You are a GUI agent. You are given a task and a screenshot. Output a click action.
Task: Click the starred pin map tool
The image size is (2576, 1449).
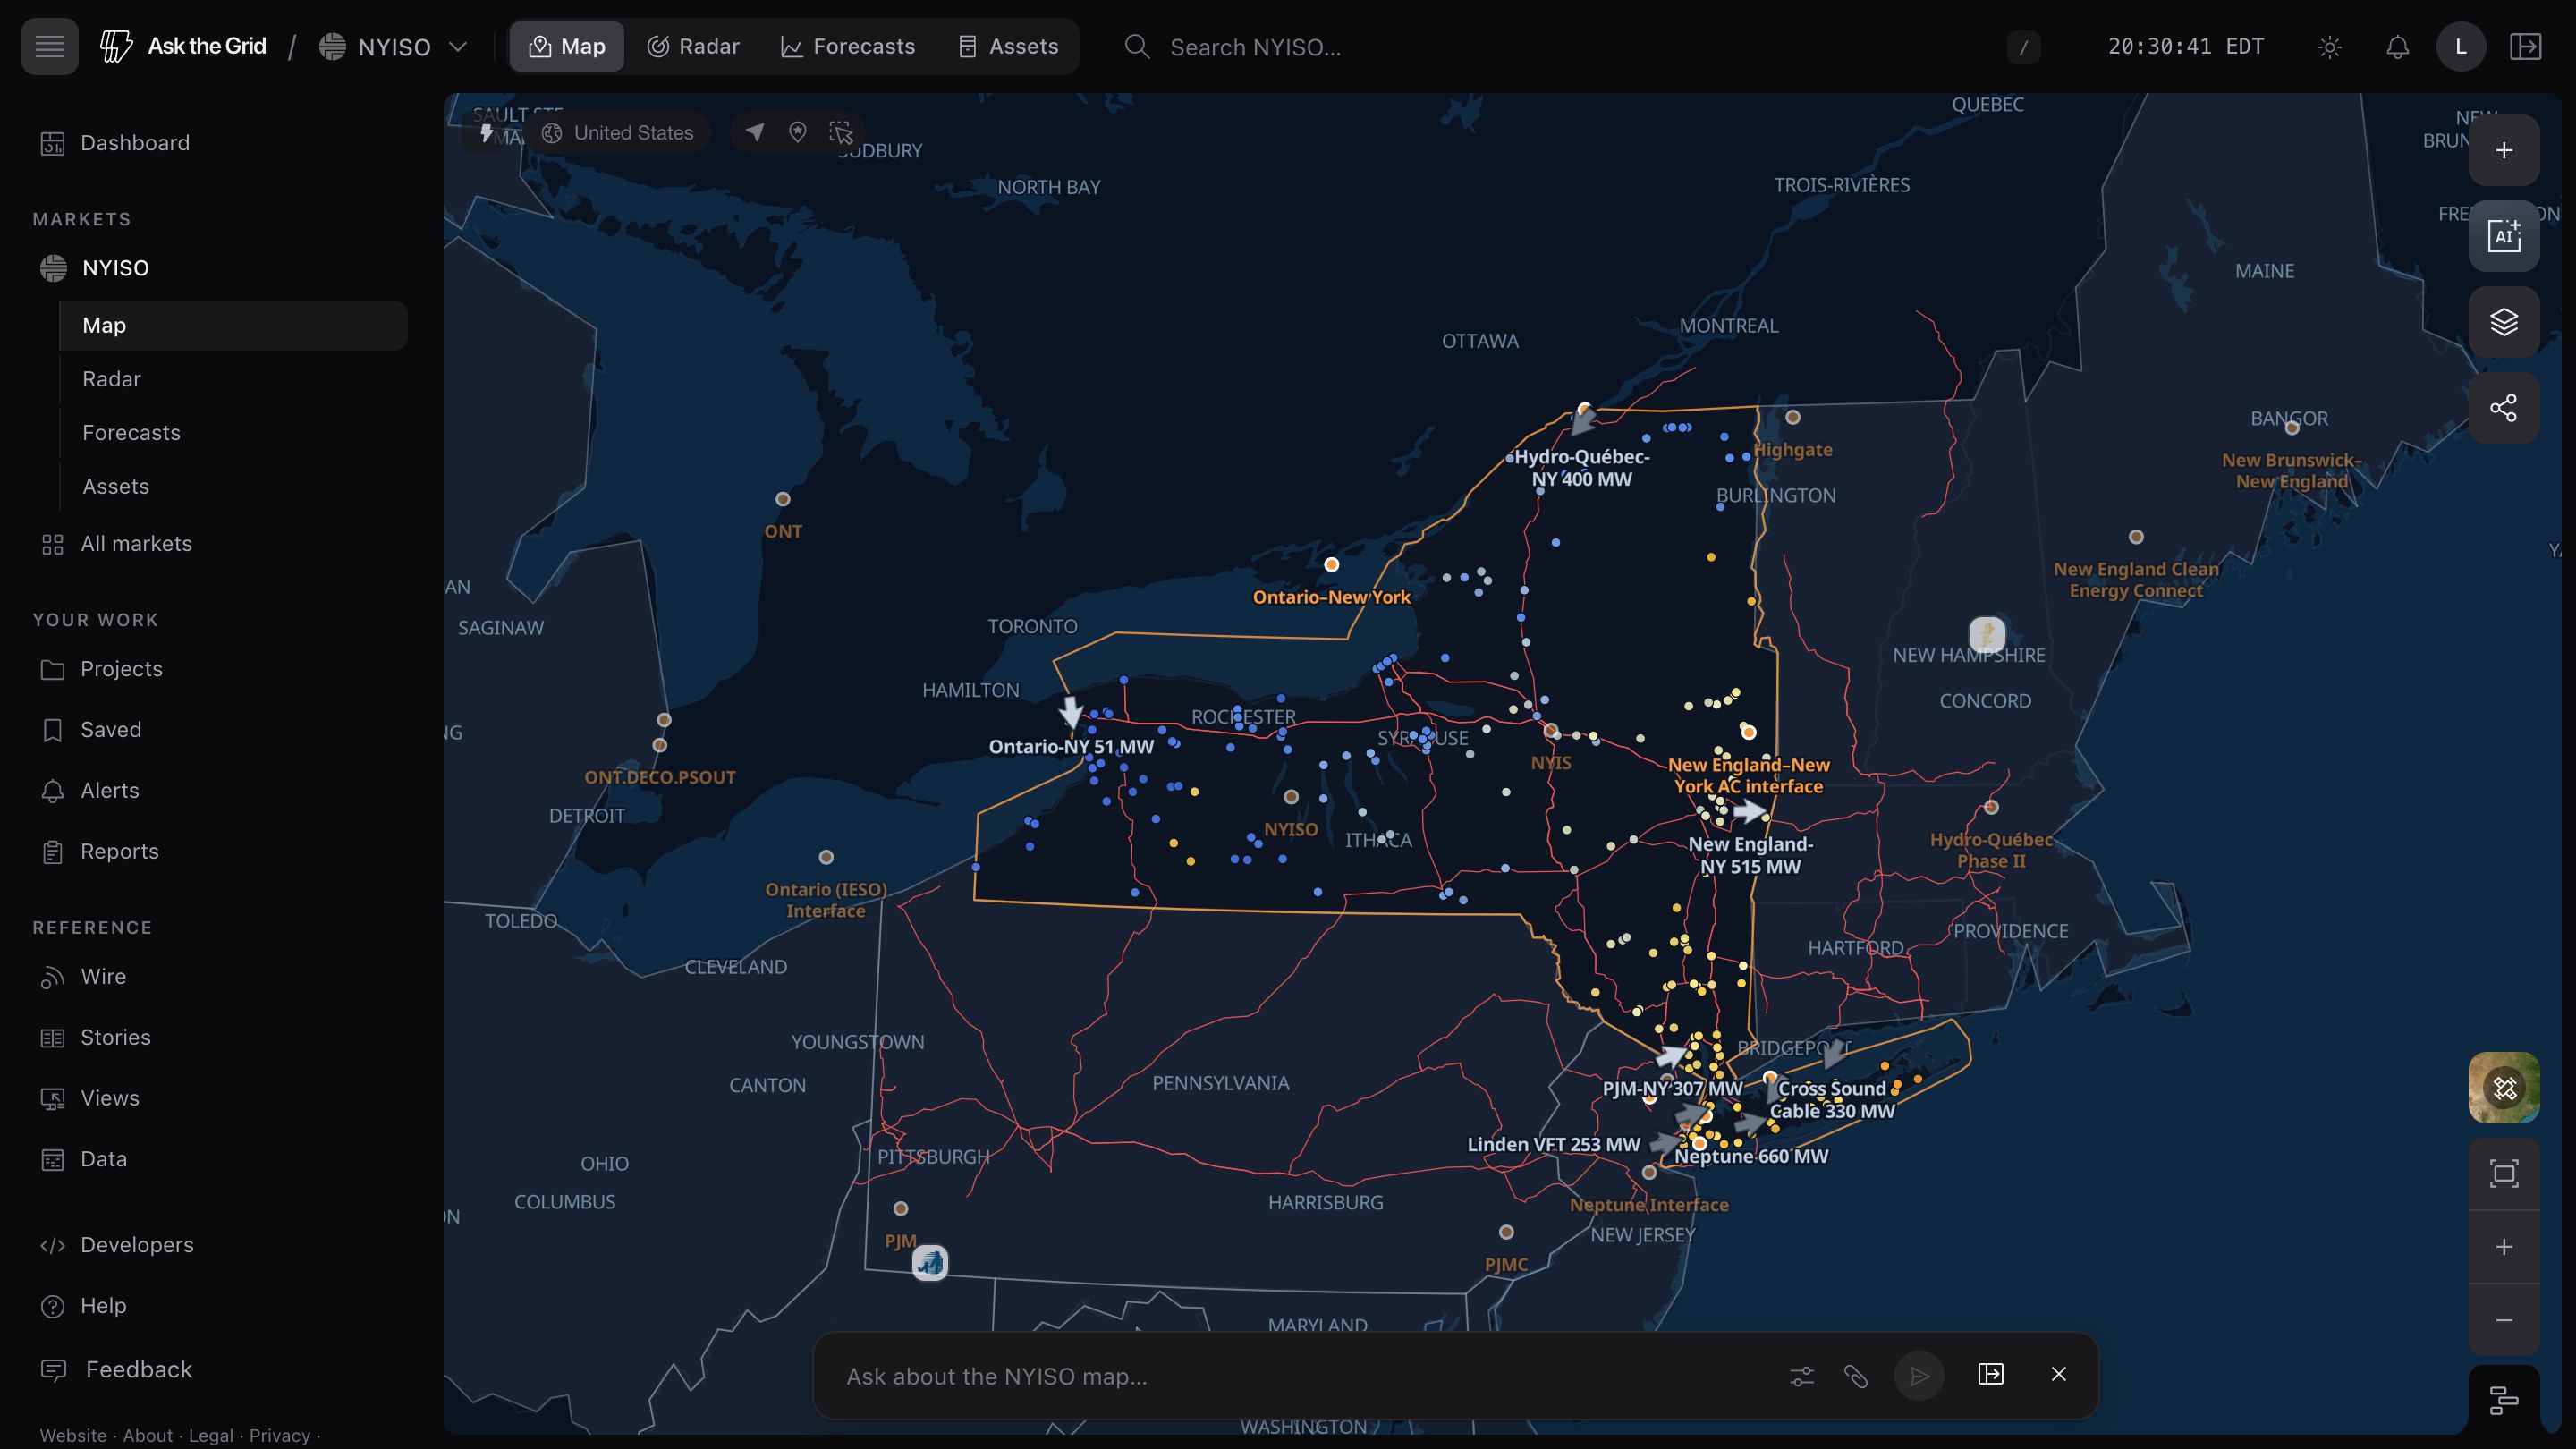pyautogui.click(x=798, y=132)
